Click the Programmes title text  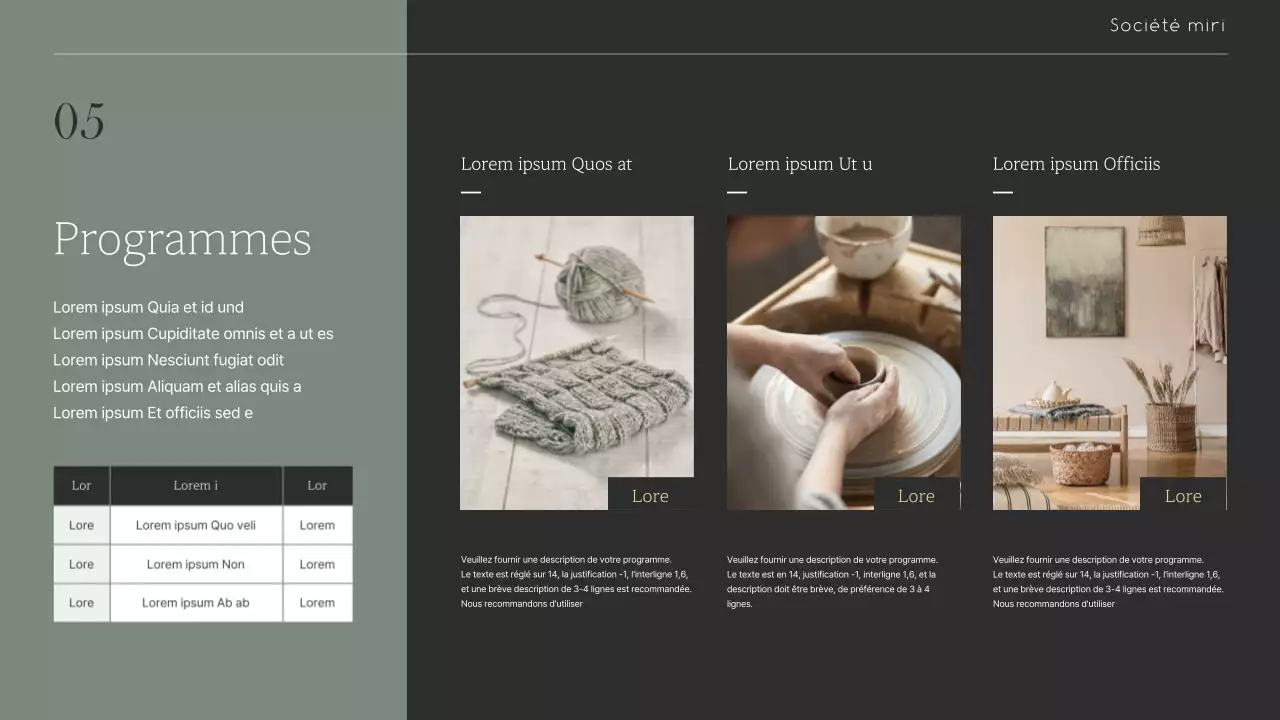[182, 240]
